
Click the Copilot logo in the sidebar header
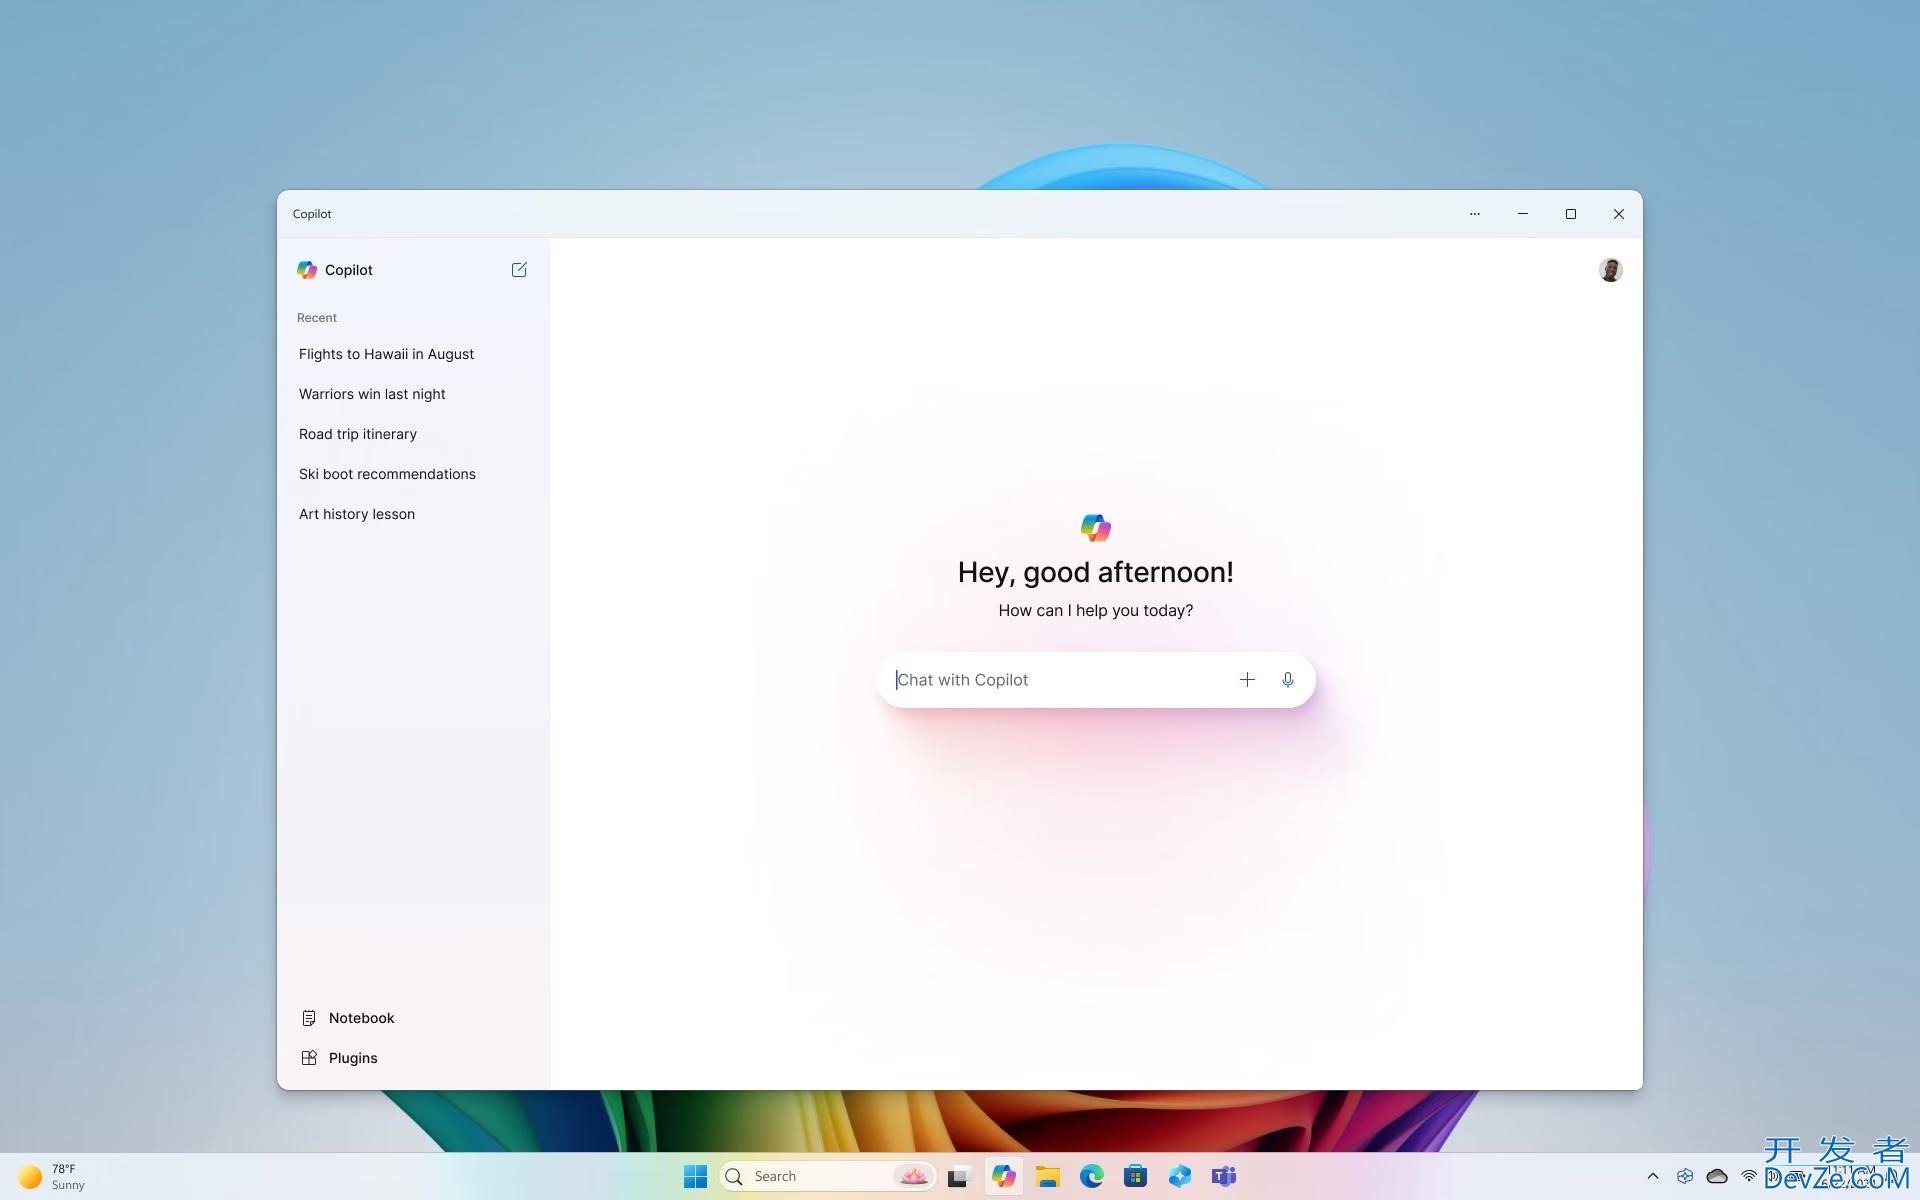coord(307,270)
